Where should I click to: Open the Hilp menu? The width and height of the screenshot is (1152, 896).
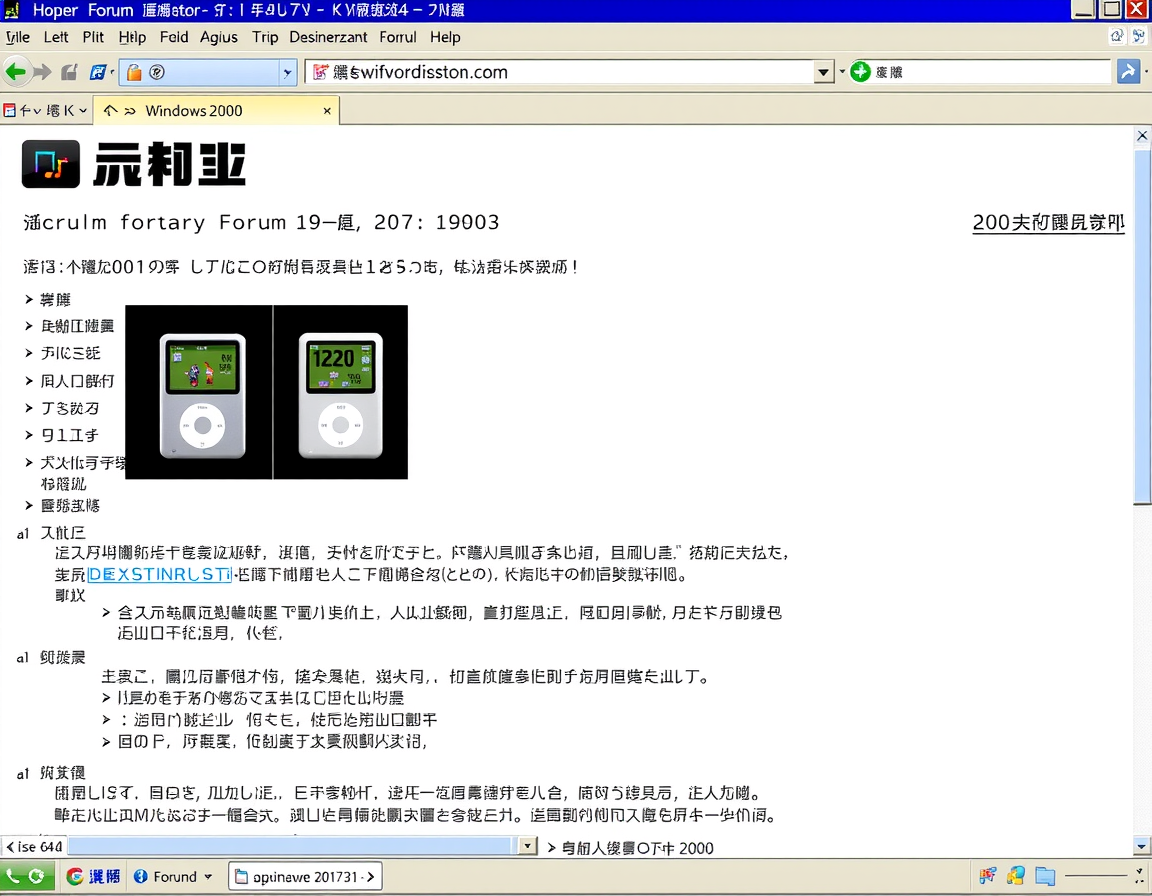(132, 37)
